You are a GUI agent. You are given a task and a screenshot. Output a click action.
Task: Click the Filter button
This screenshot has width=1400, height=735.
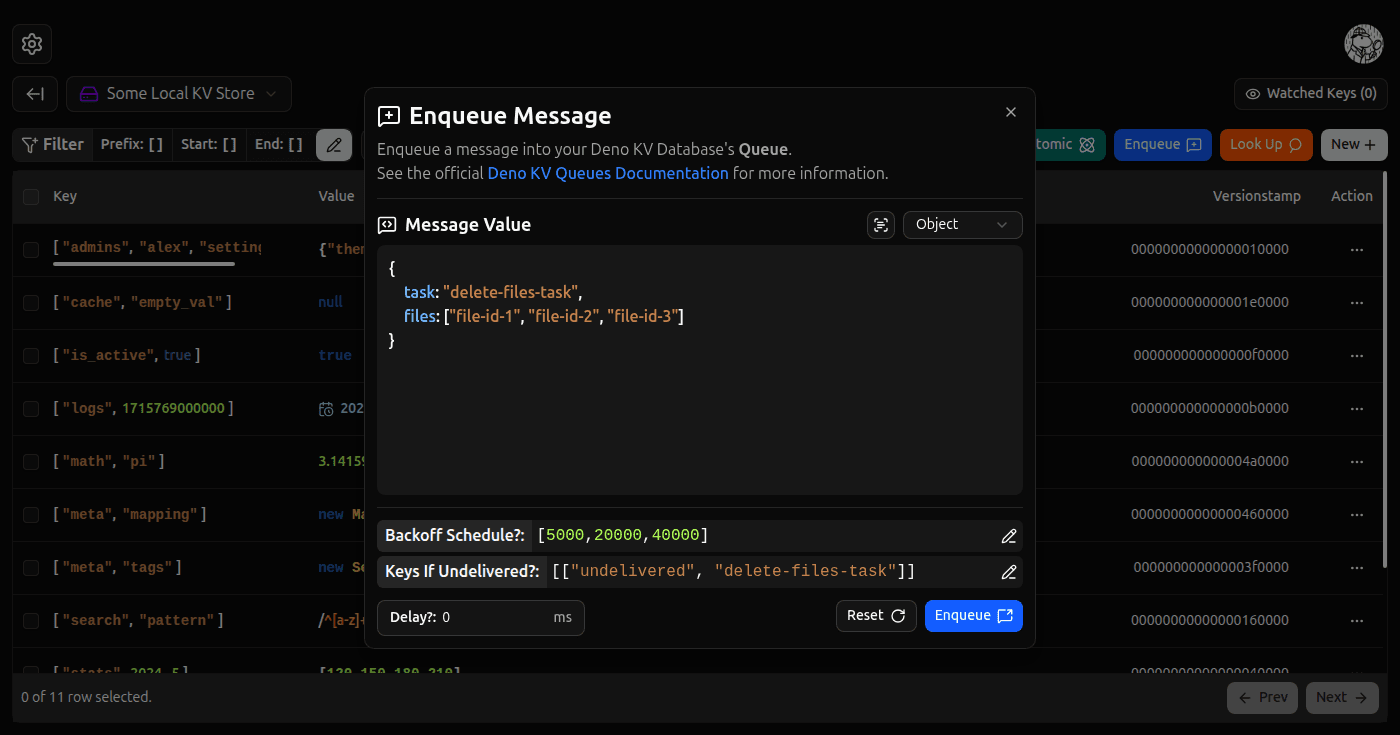53,145
